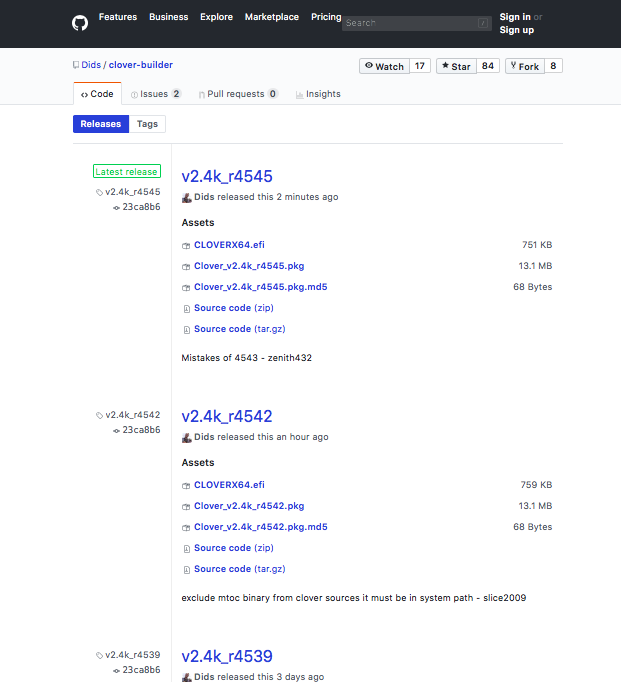Click package icon beside 759 KB CLOVERX64.efi
Viewport: 621px width, 682px height.
pos(186,486)
